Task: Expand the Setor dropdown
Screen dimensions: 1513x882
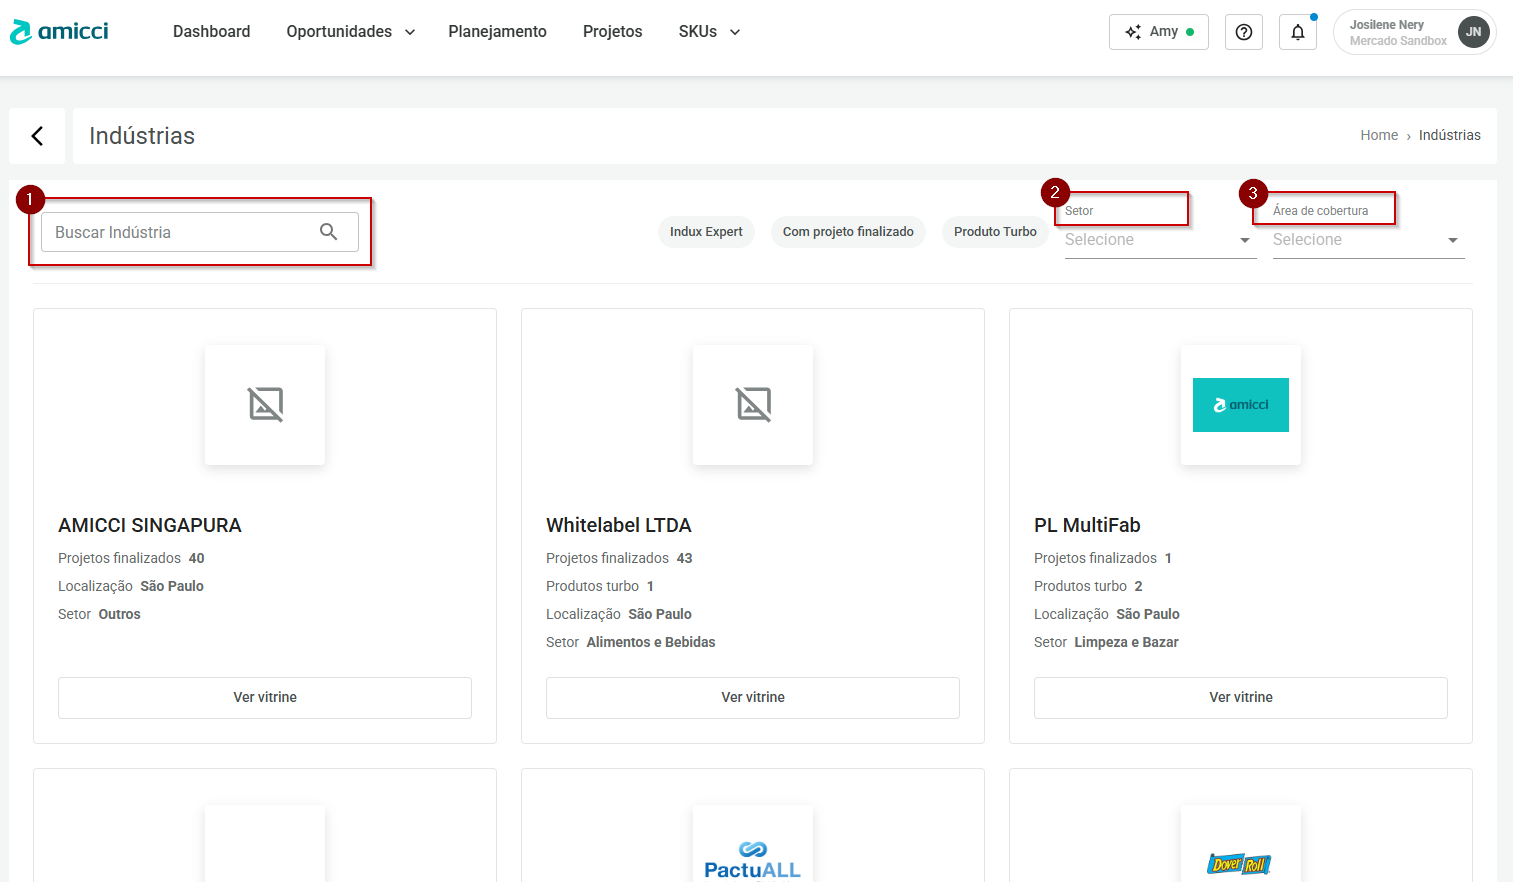Action: coord(1159,240)
